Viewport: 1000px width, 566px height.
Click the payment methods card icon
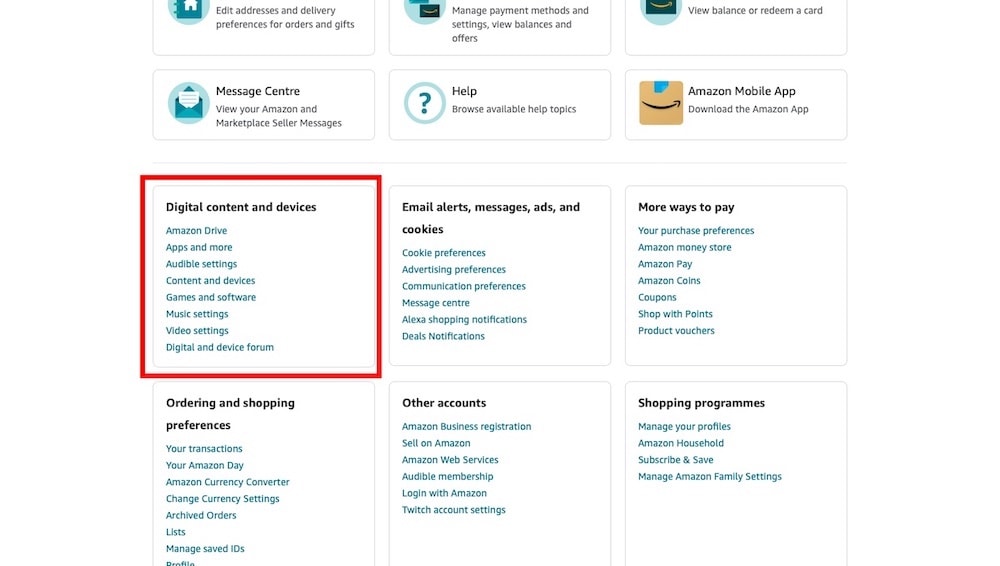click(x=424, y=10)
